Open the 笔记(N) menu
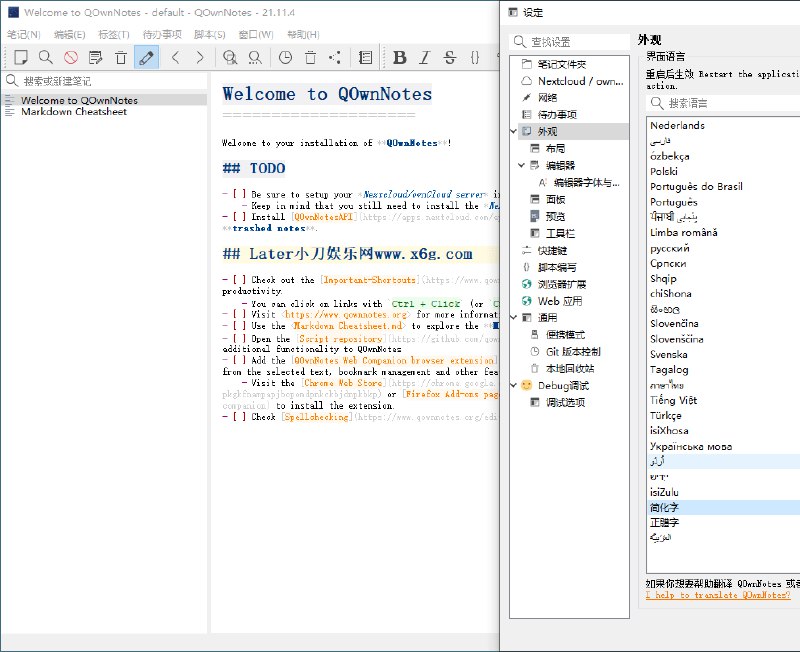 tap(18, 31)
